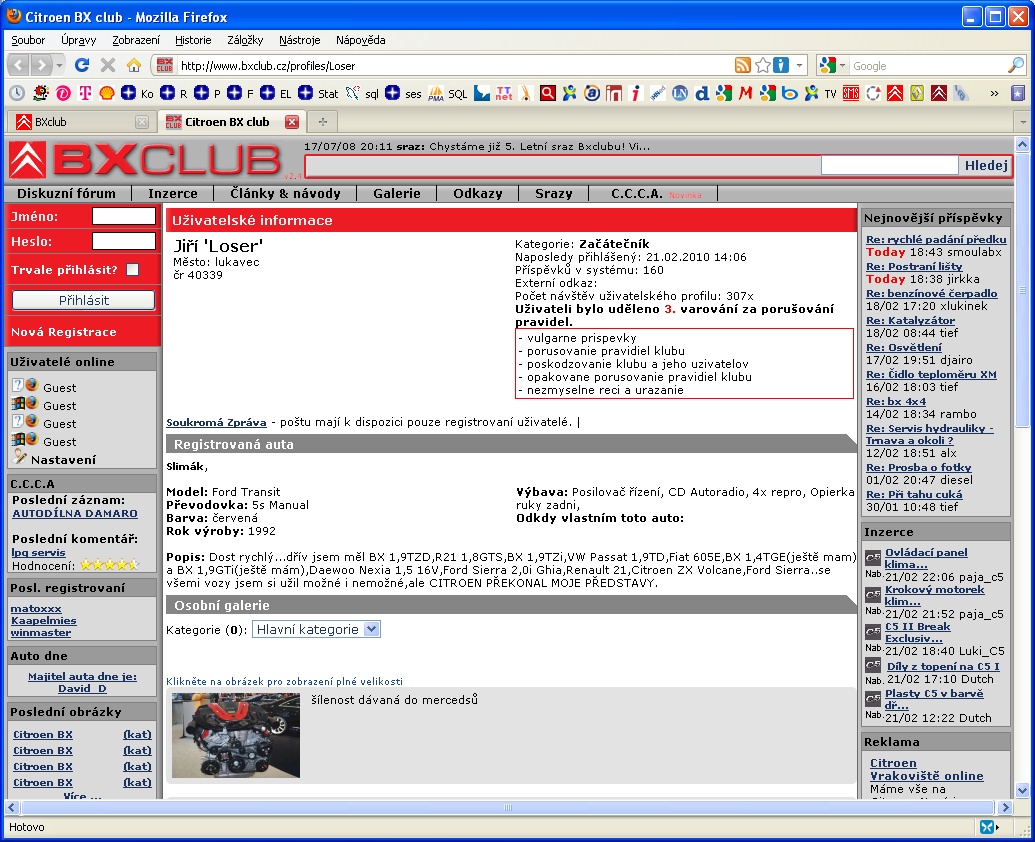Open the T-Mobile bookmark icon

click(85, 94)
